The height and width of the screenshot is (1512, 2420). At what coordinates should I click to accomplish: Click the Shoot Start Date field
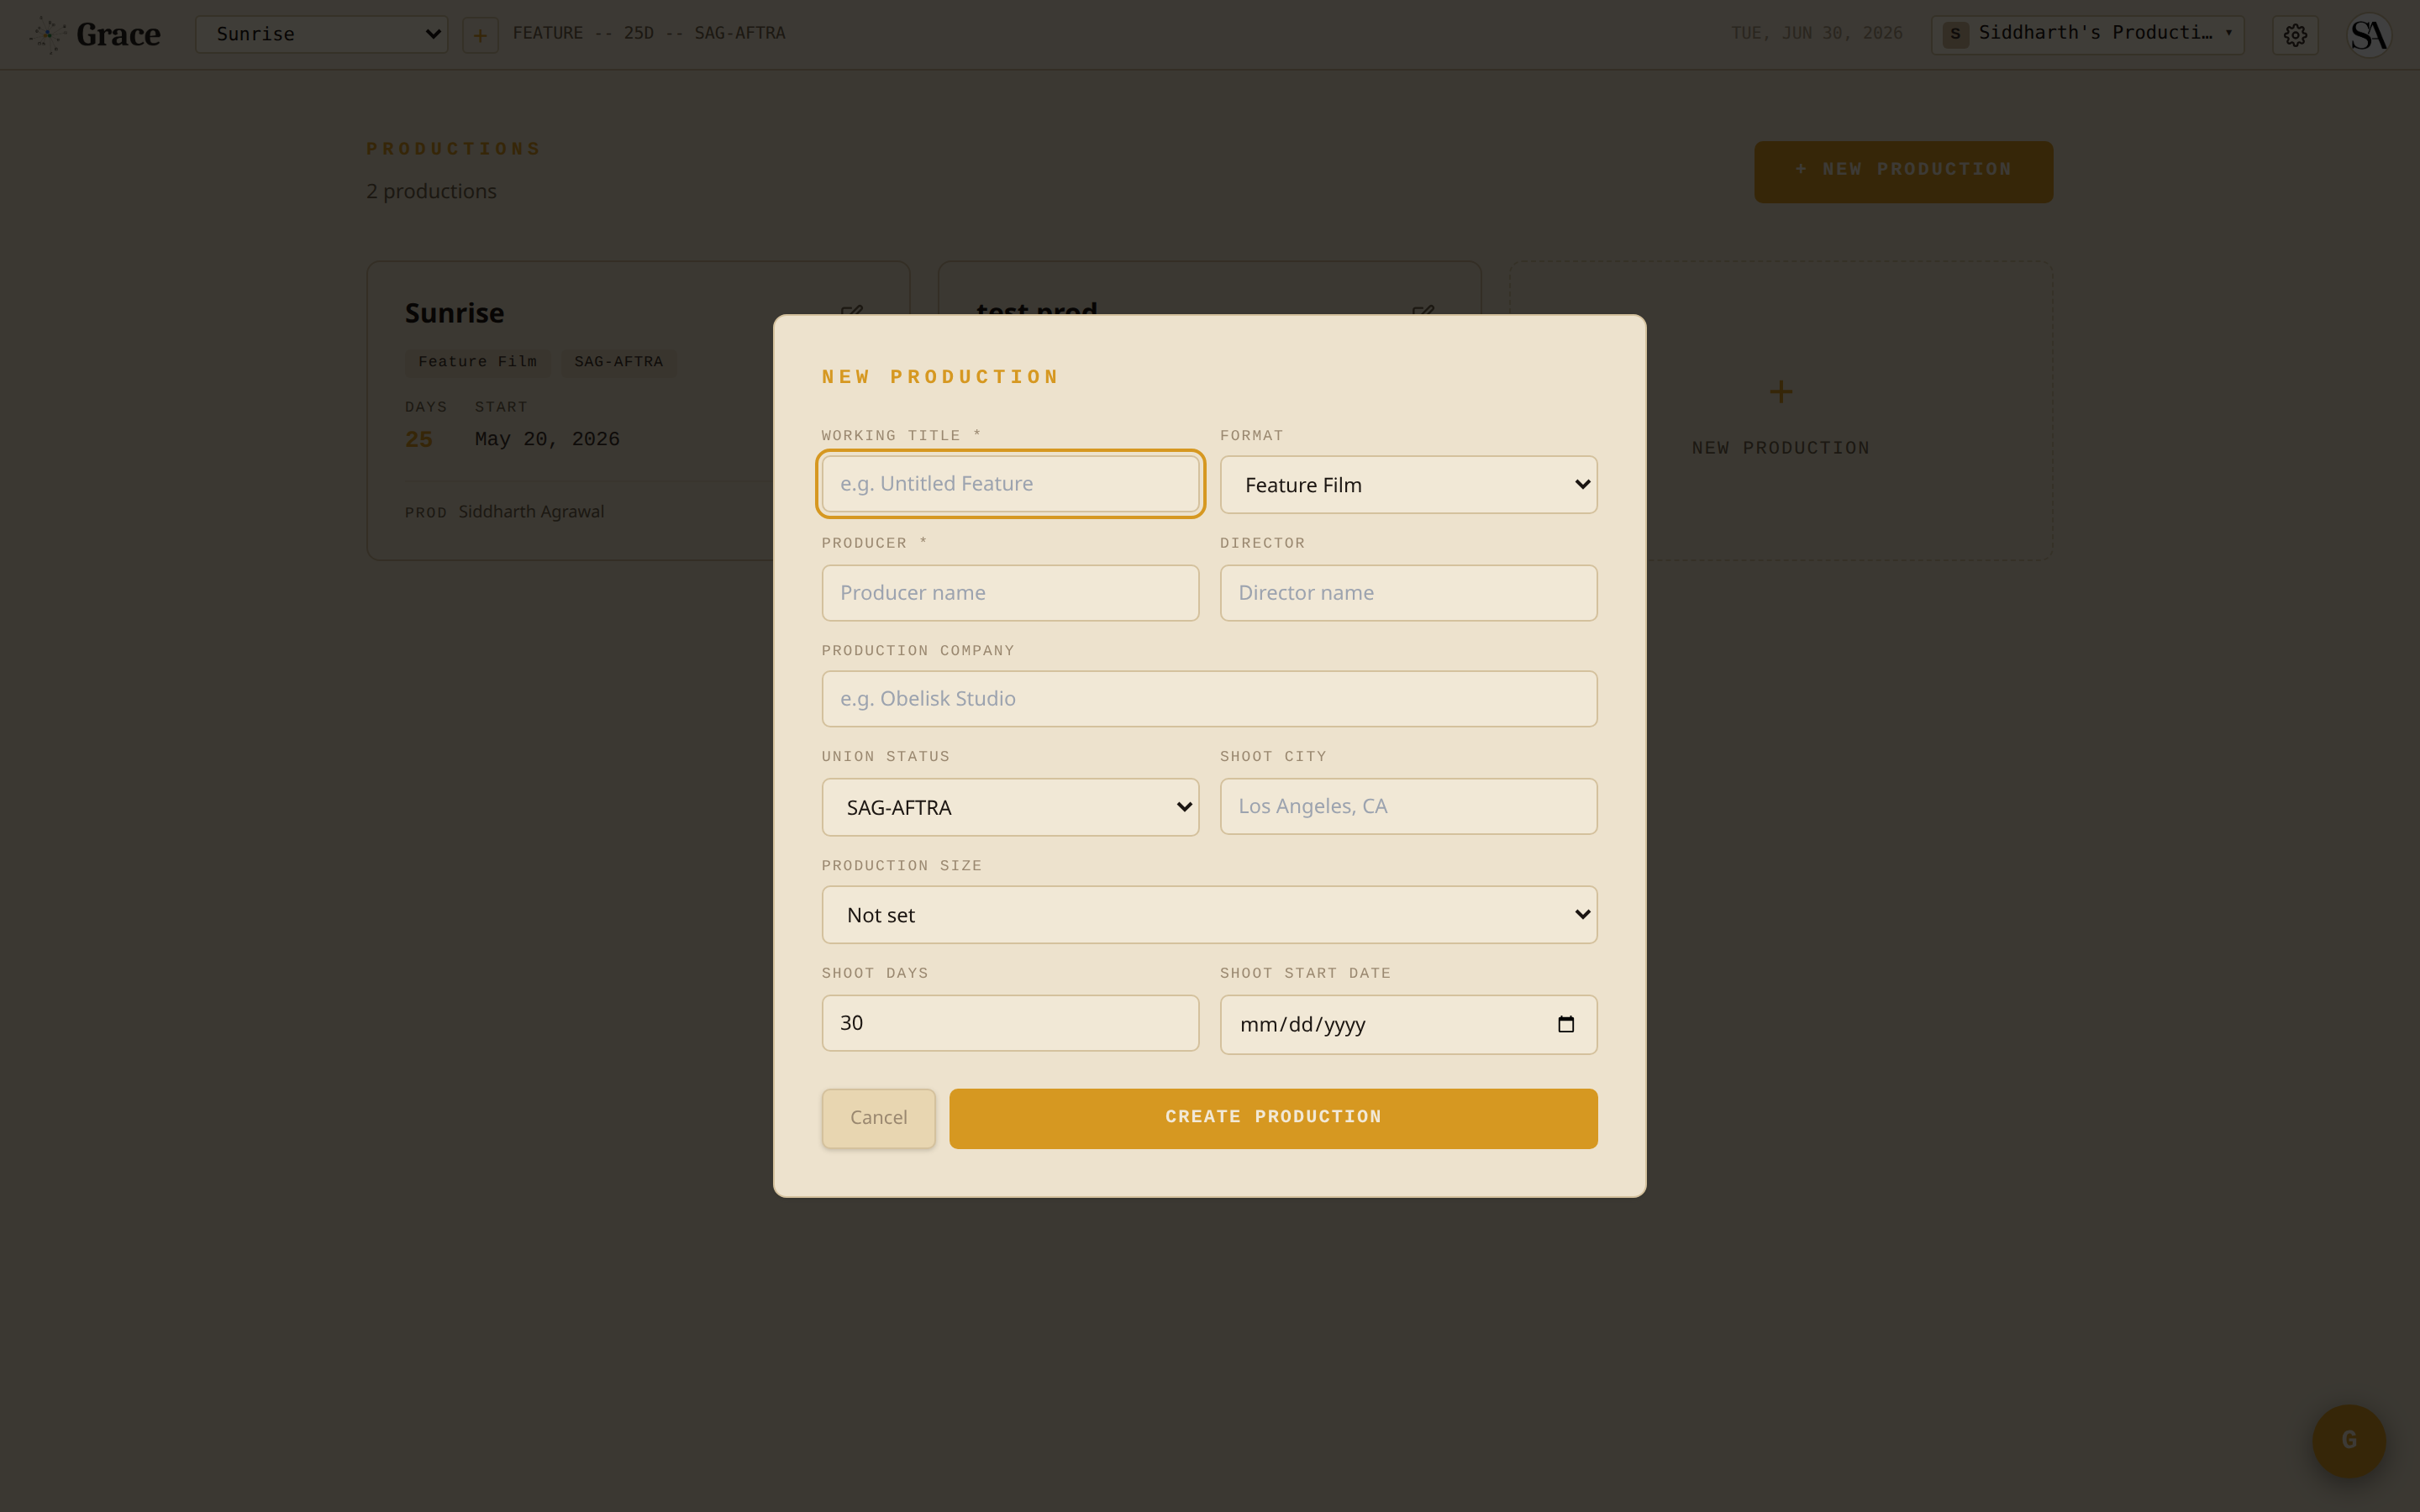coord(1408,1024)
